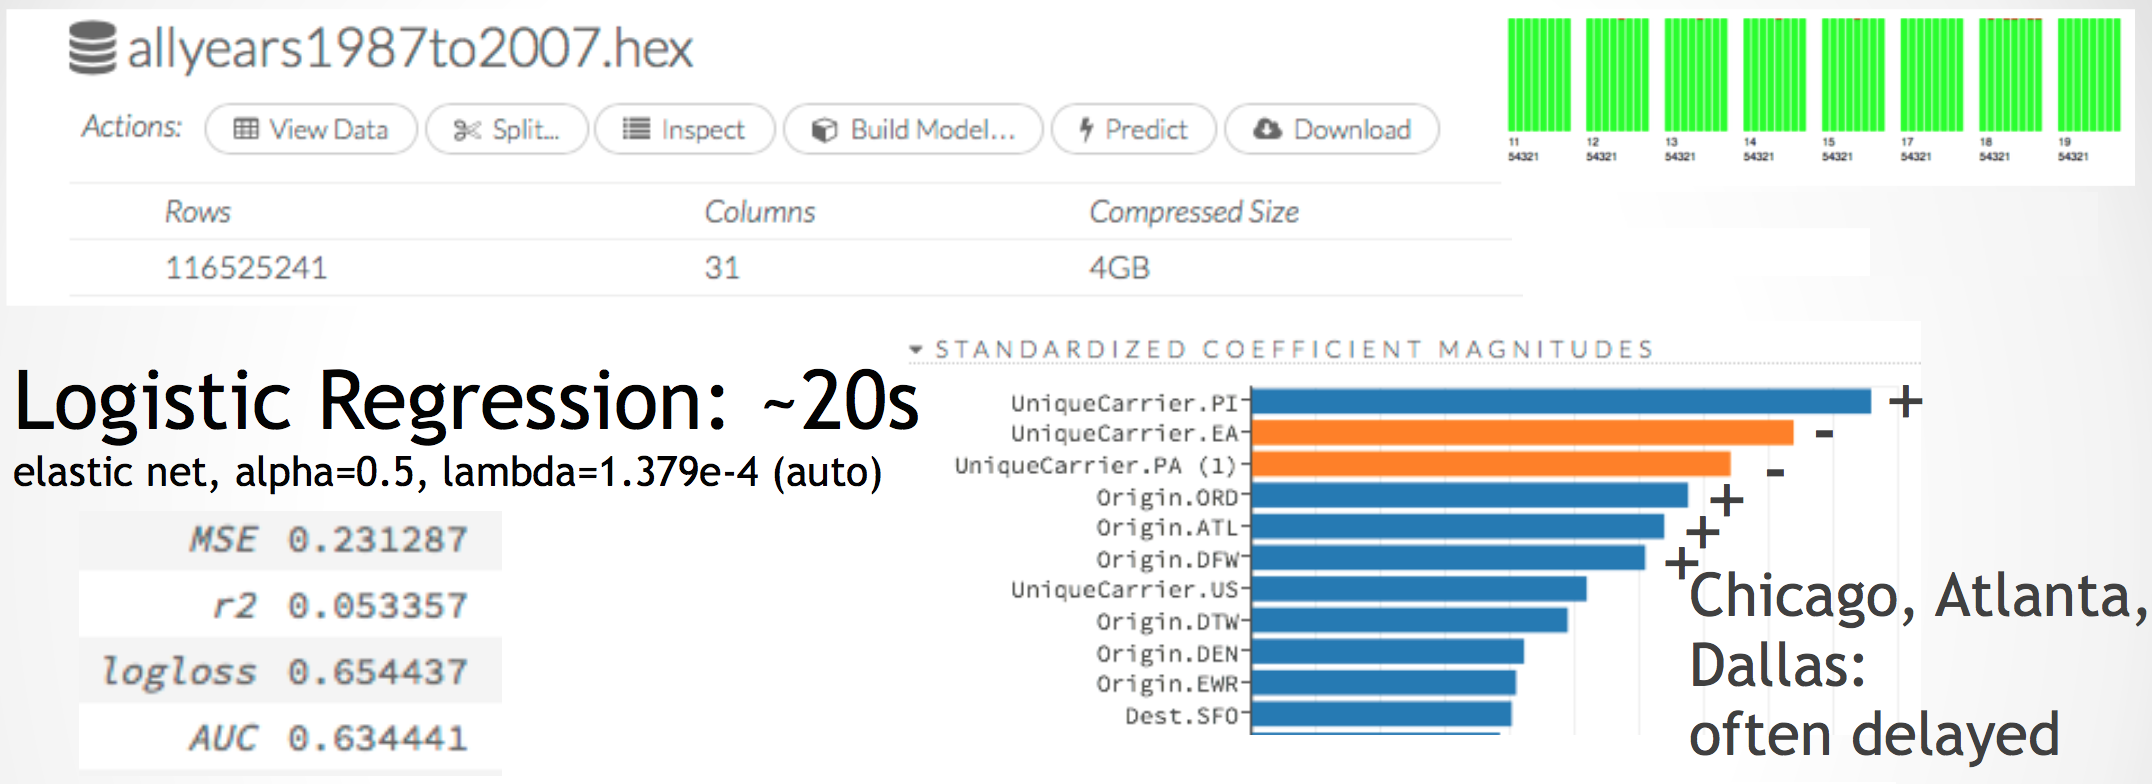2152x784 pixels.
Task: Click the Download cloud icon
Action: (1267, 129)
